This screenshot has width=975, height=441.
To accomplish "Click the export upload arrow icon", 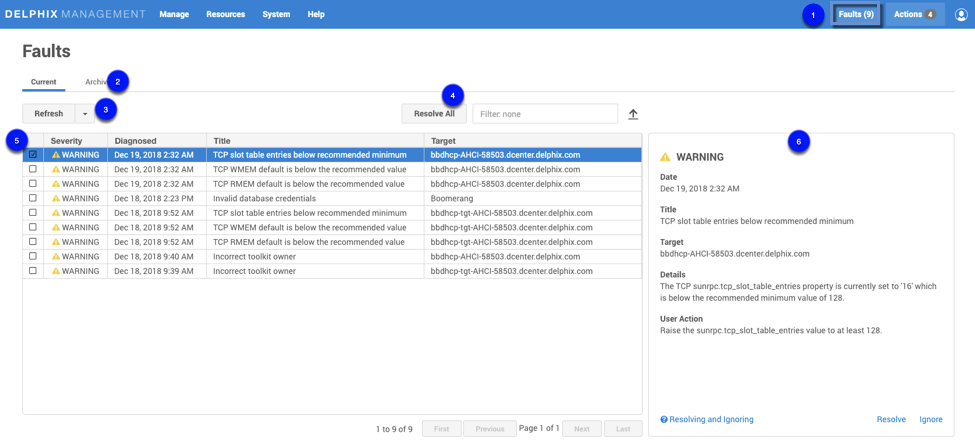I will (x=633, y=114).
